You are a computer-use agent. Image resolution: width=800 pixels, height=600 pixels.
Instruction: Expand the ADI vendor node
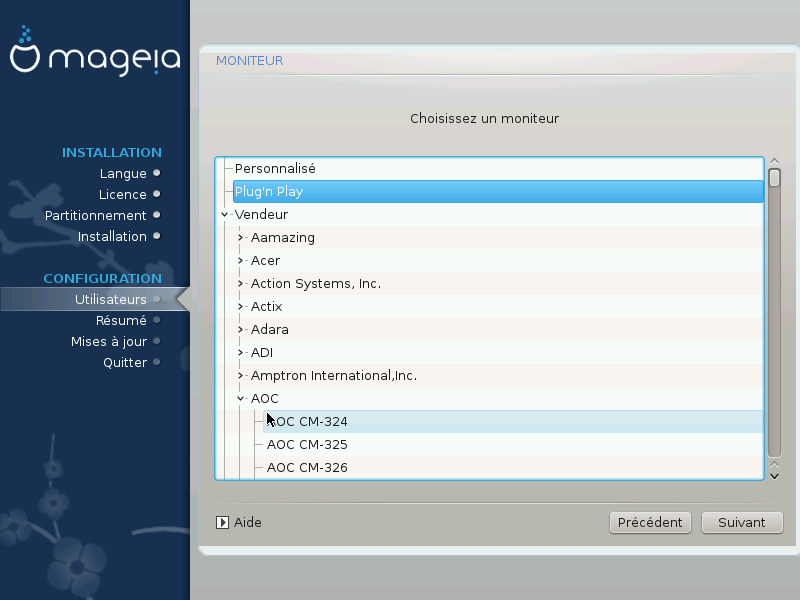click(x=240, y=353)
